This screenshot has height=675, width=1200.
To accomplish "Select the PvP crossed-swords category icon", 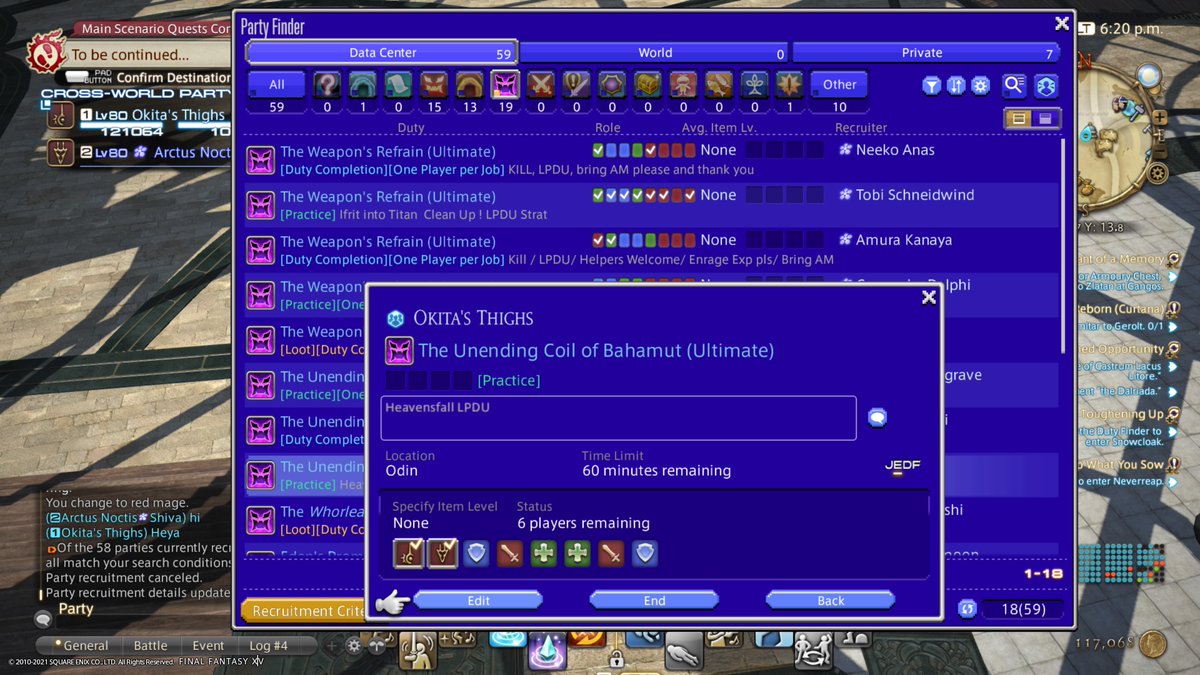I will tap(541, 85).
